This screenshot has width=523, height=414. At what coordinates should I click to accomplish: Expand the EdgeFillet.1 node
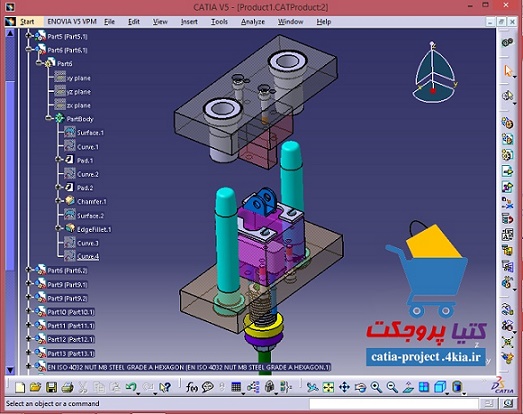click(59, 229)
